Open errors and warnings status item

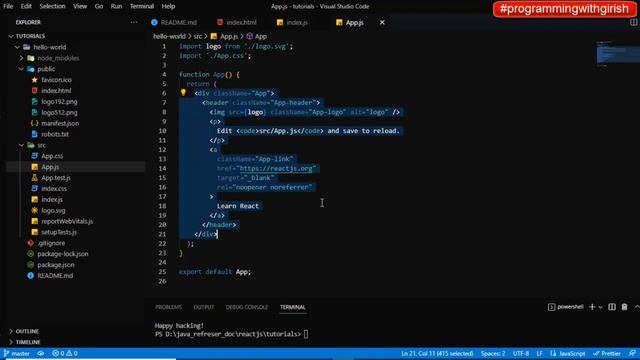pyautogui.click(x=65, y=353)
